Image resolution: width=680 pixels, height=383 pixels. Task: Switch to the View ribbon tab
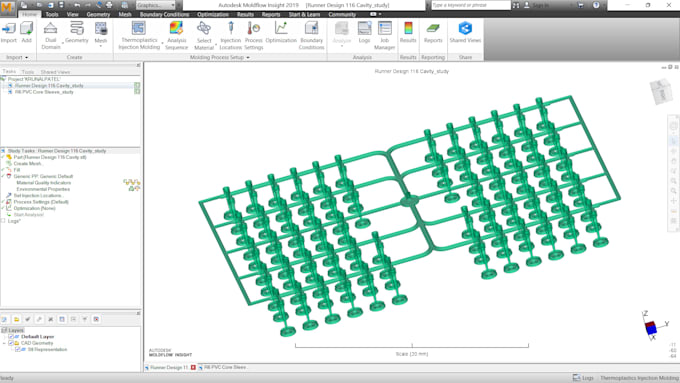point(72,14)
